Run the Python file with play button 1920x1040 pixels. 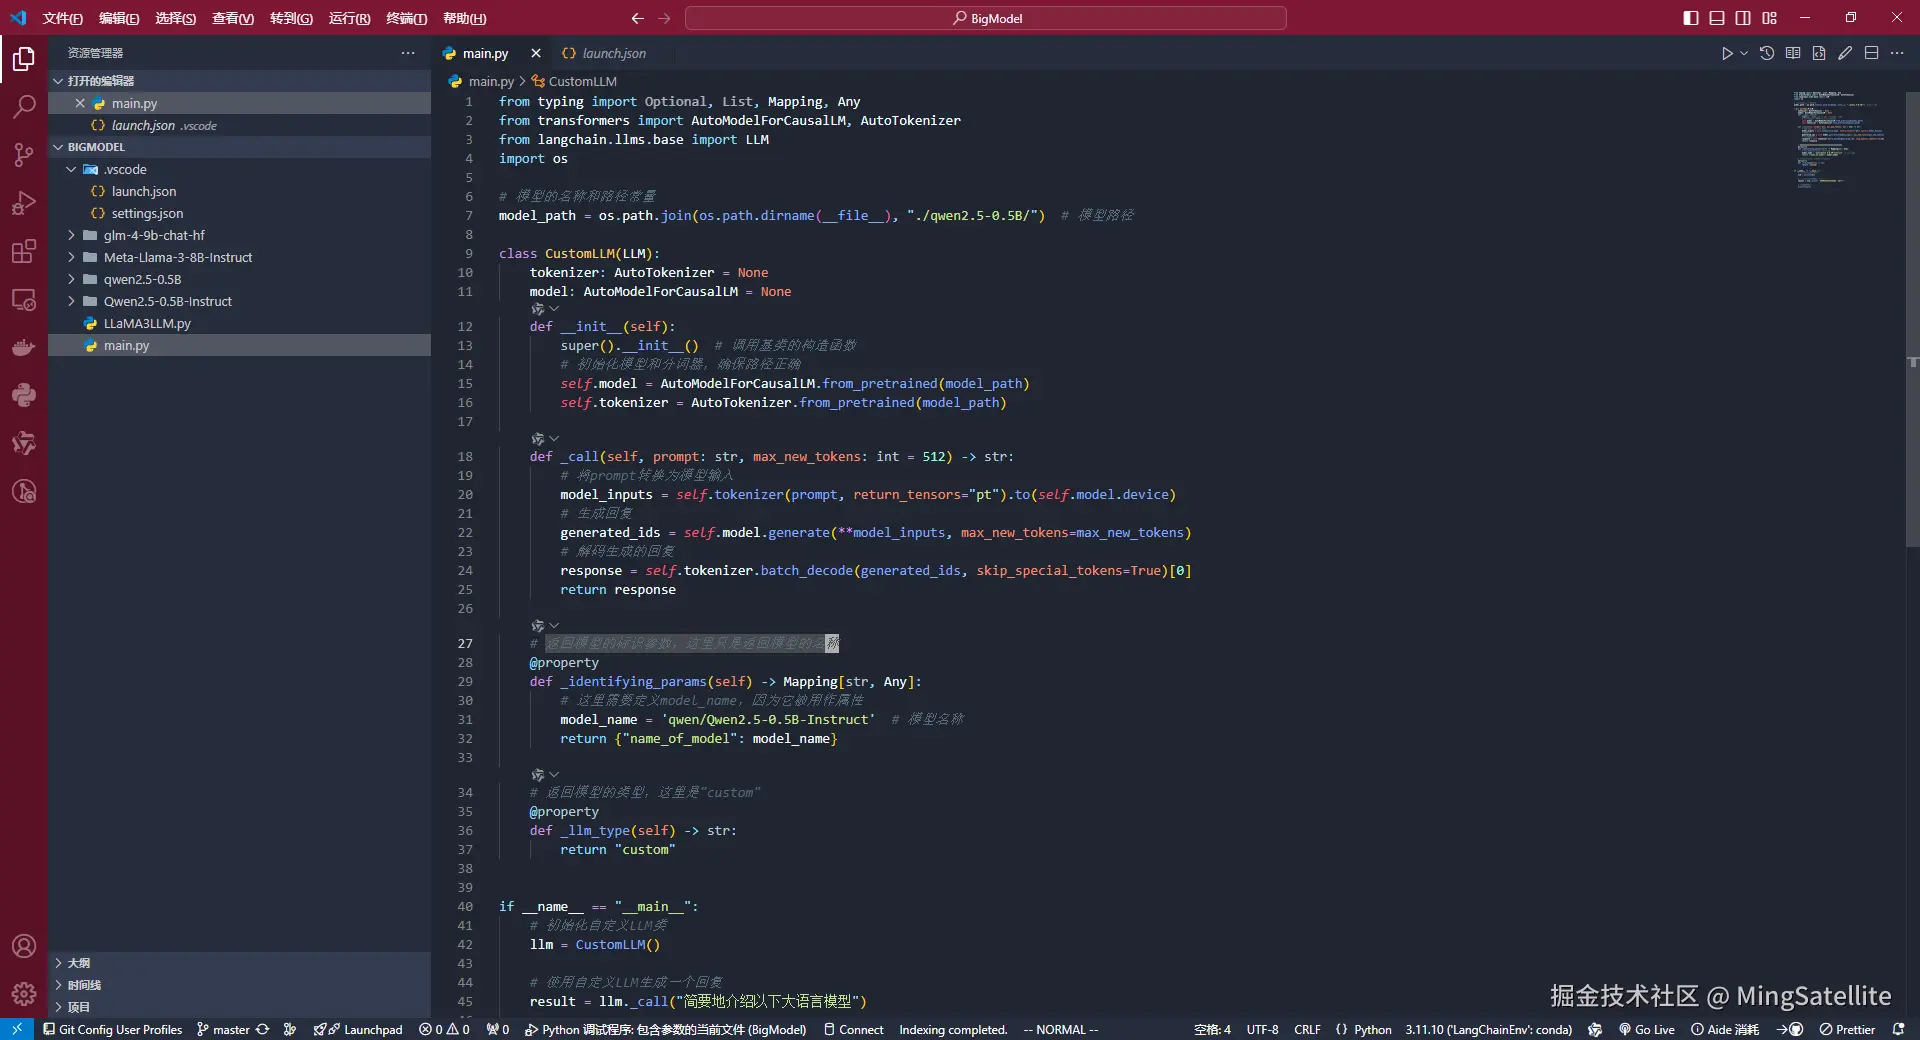pyautogui.click(x=1727, y=53)
